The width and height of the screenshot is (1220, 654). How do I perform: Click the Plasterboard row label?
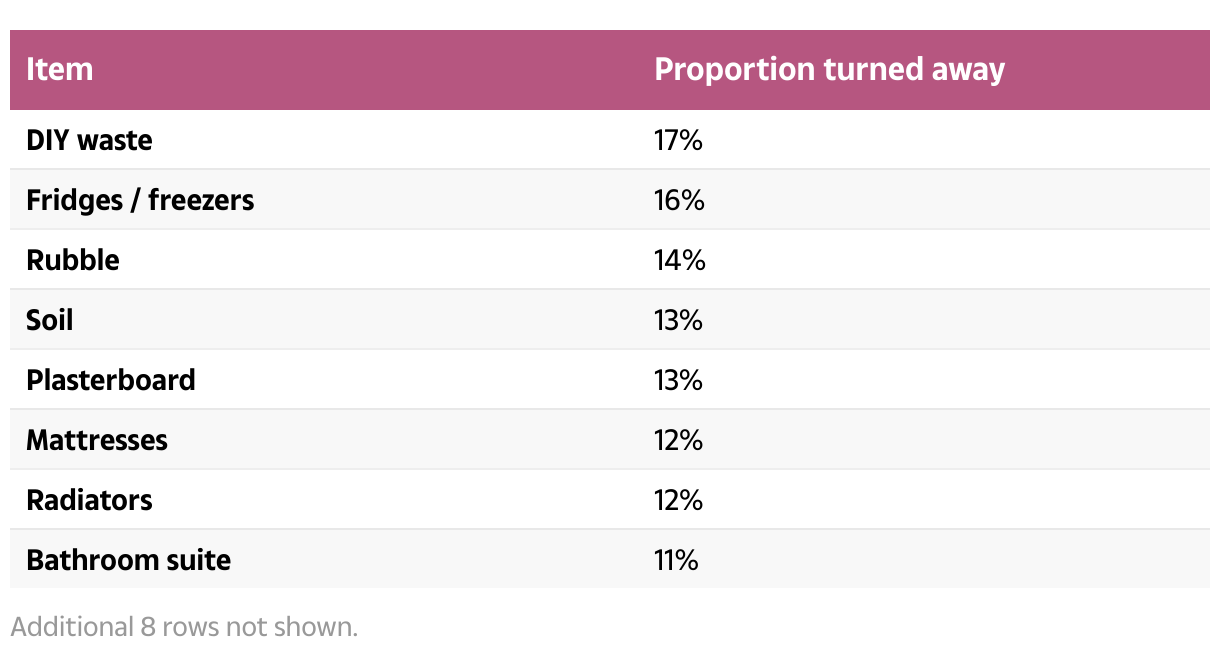point(111,380)
